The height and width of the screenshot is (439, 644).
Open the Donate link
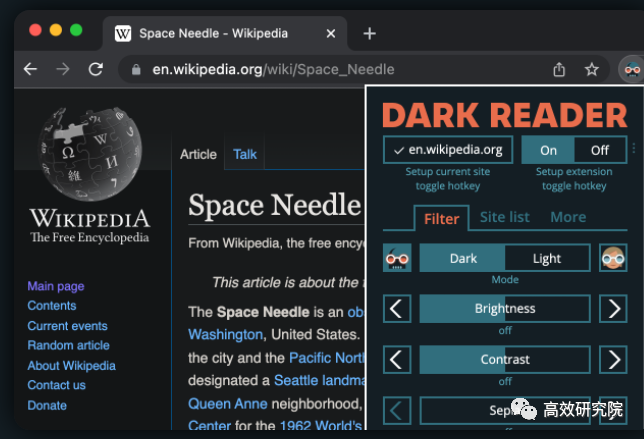[47, 405]
